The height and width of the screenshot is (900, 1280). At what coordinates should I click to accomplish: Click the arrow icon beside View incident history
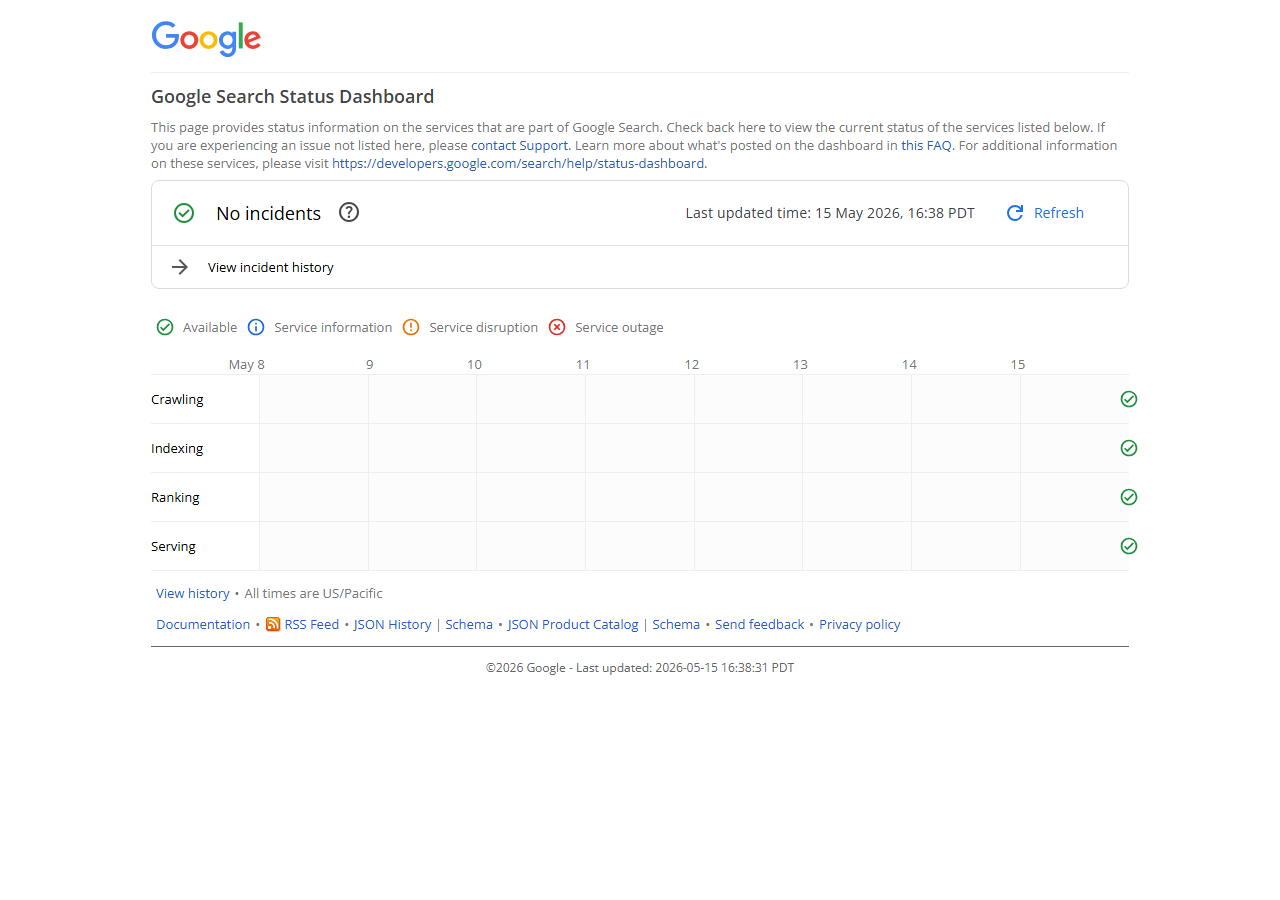[180, 267]
